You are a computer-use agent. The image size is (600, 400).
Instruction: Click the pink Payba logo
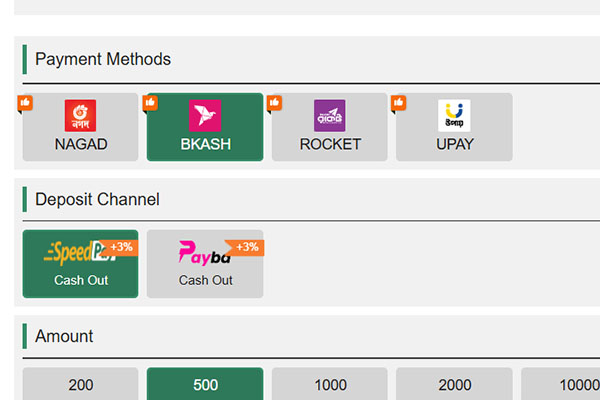pos(200,253)
